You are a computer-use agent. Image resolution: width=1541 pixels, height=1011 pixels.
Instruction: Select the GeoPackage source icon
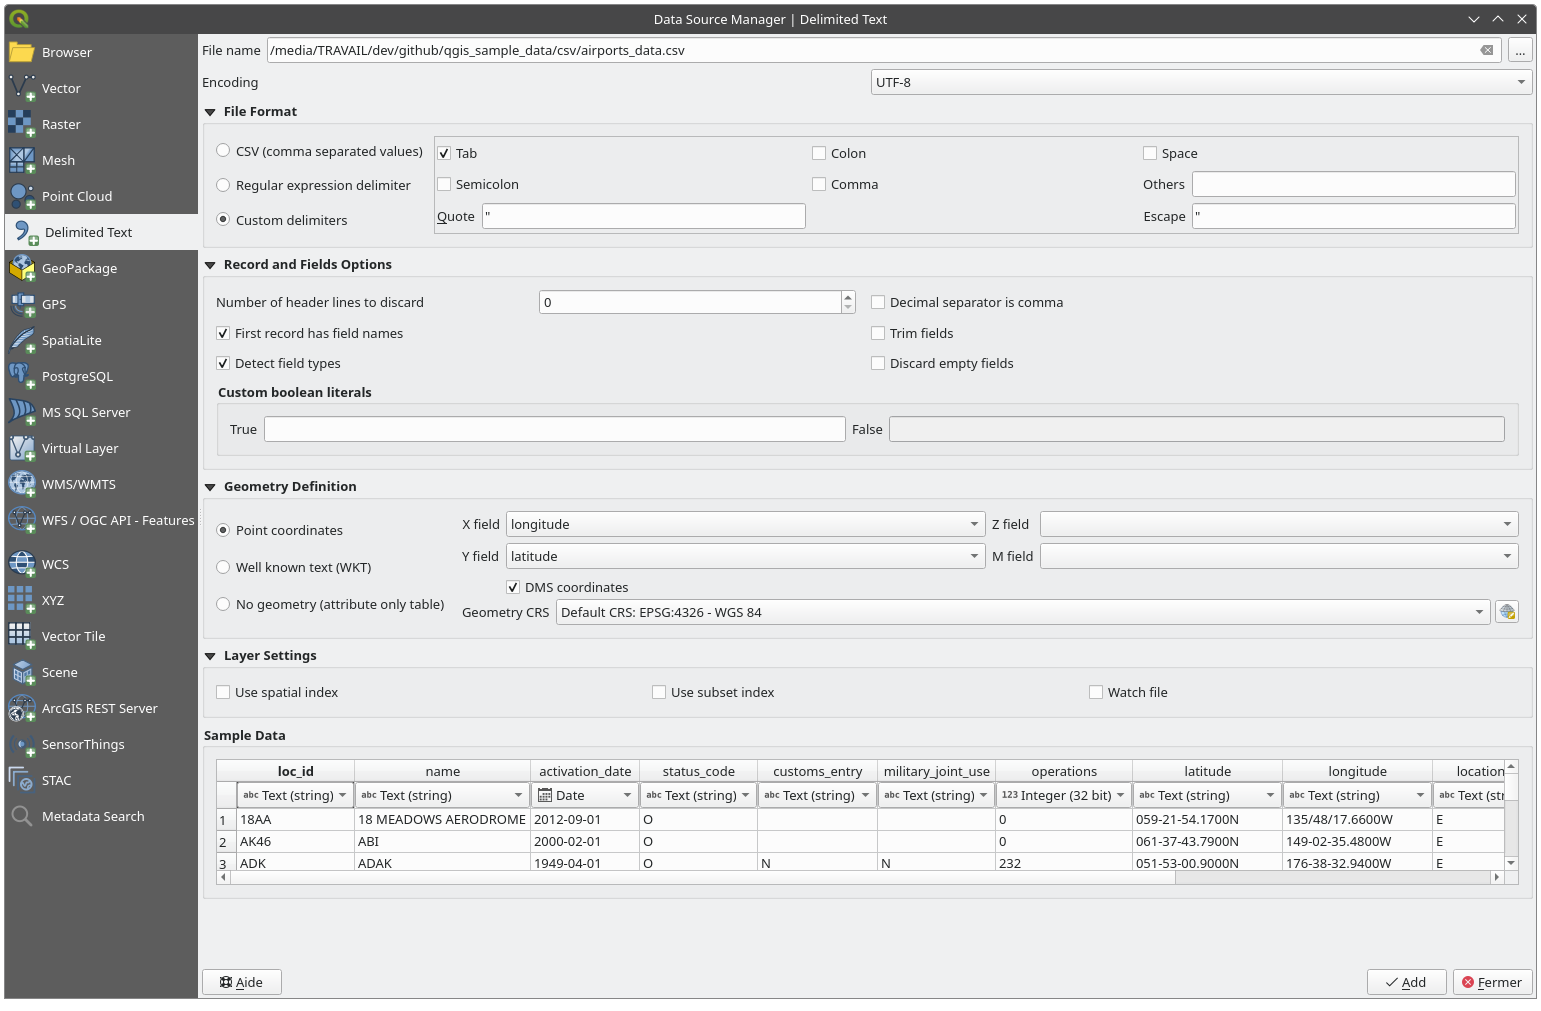pos(21,268)
